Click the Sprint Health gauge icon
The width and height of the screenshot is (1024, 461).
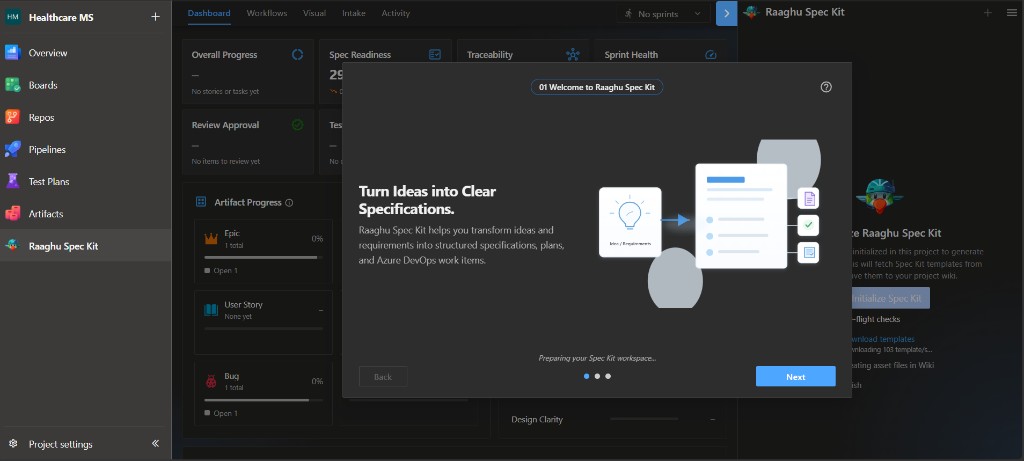[x=711, y=55]
